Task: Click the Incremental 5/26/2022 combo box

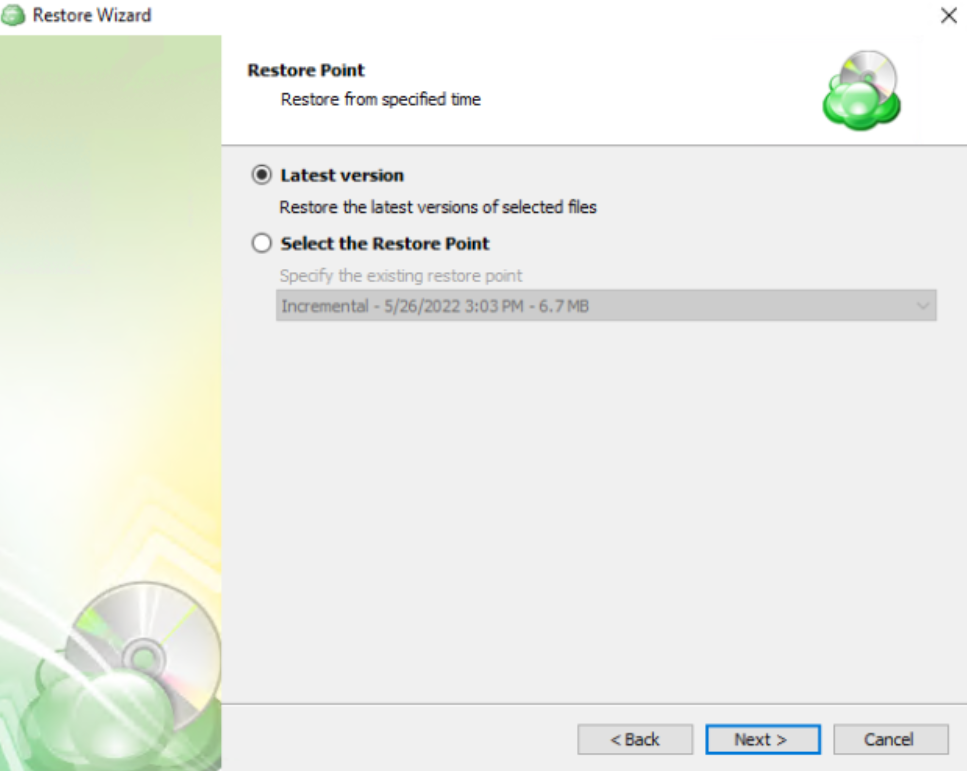Action: pyautogui.click(x=606, y=306)
